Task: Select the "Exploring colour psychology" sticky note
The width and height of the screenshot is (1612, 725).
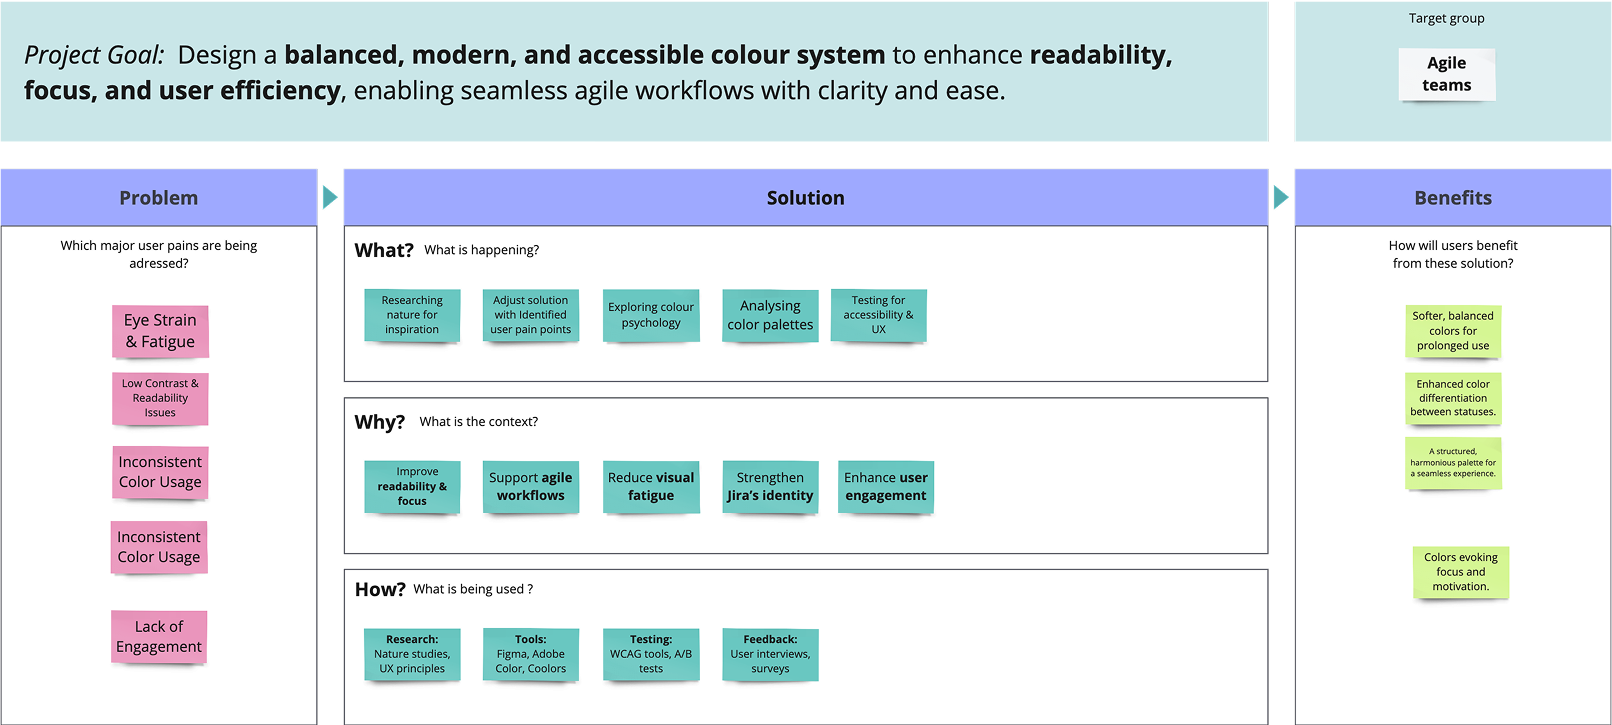Action: [651, 315]
